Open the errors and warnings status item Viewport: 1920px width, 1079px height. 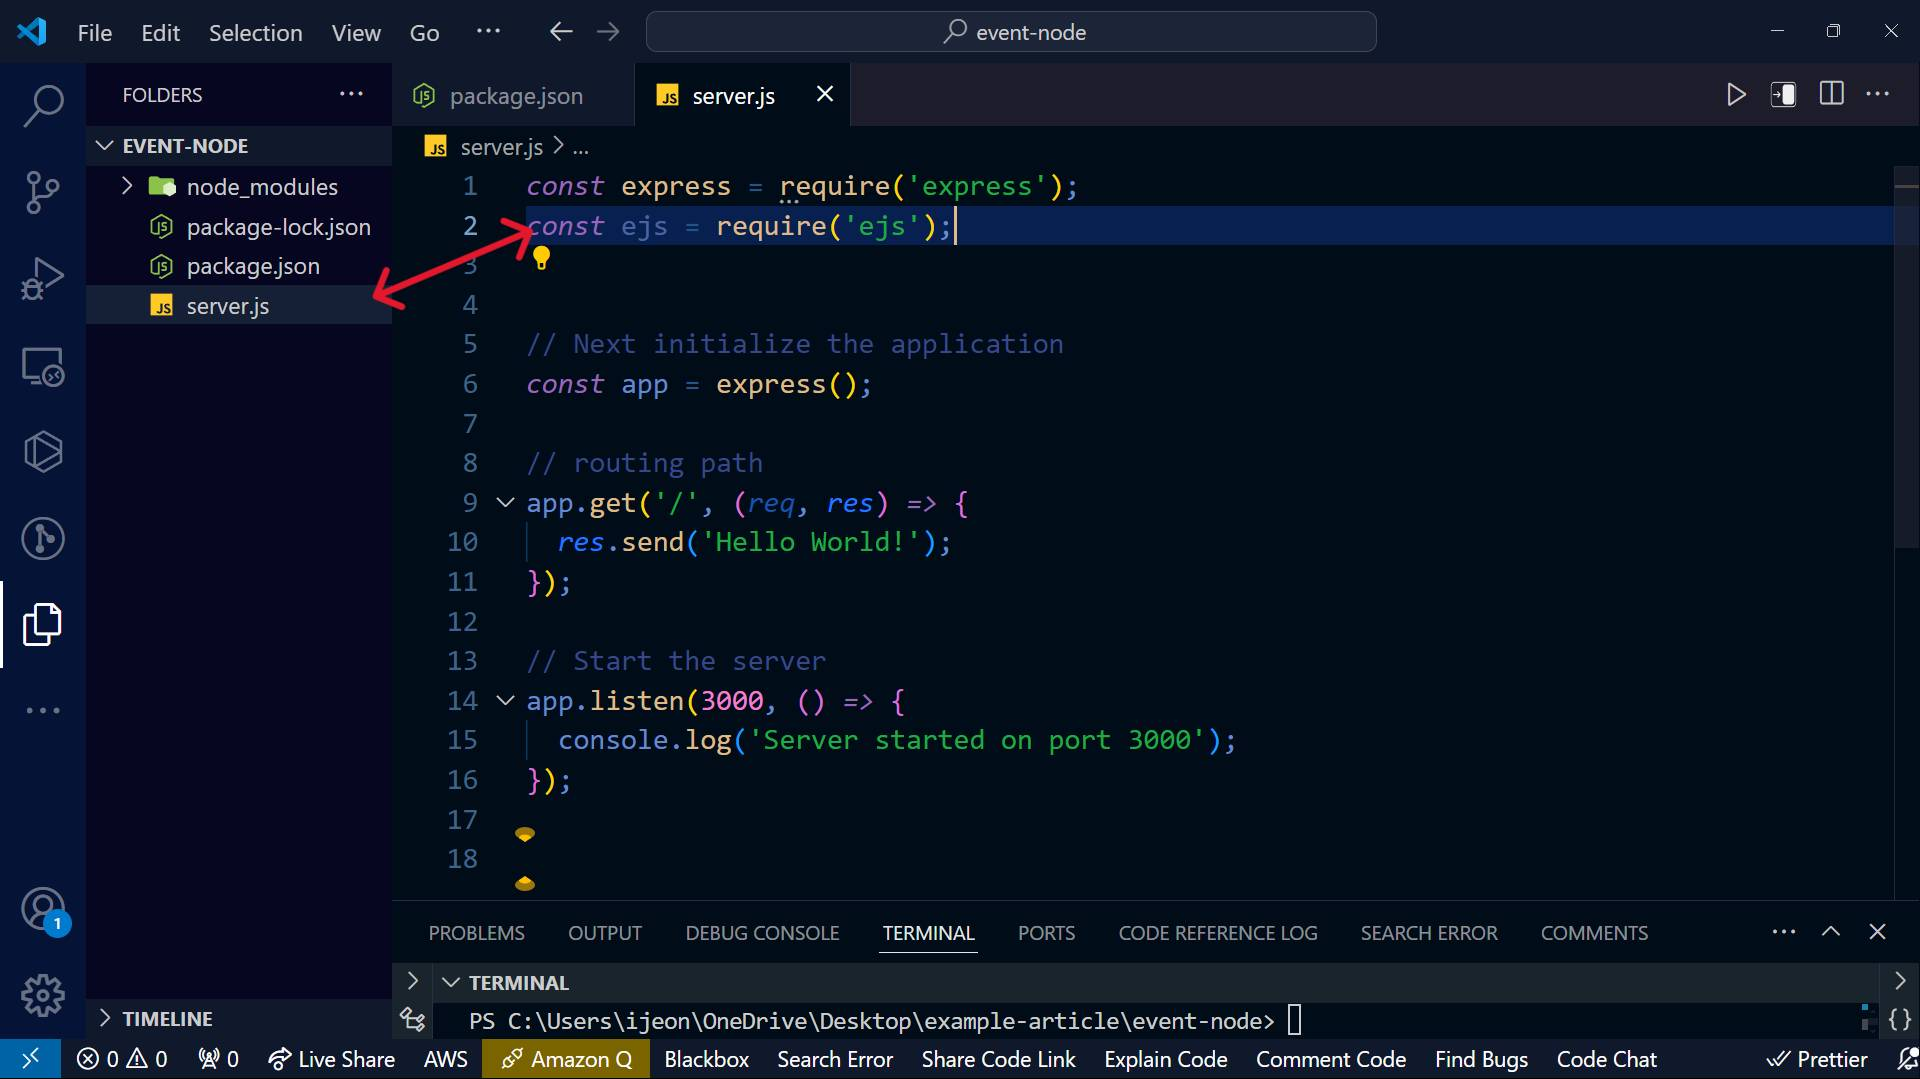point(122,1059)
